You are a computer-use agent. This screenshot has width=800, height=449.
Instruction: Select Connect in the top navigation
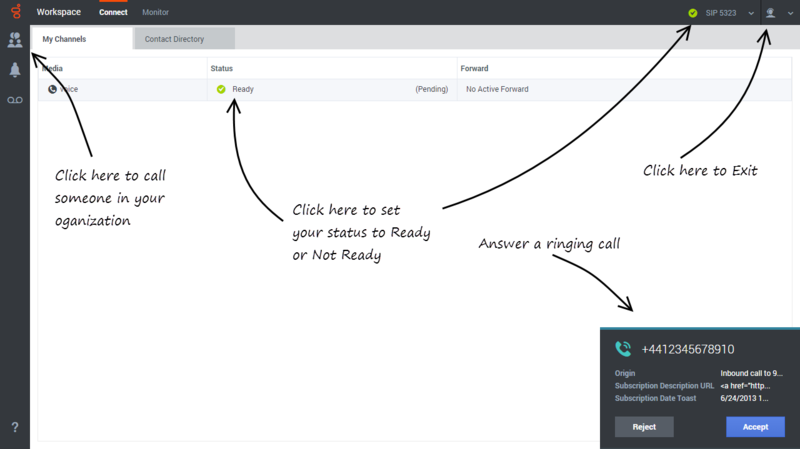(x=113, y=12)
